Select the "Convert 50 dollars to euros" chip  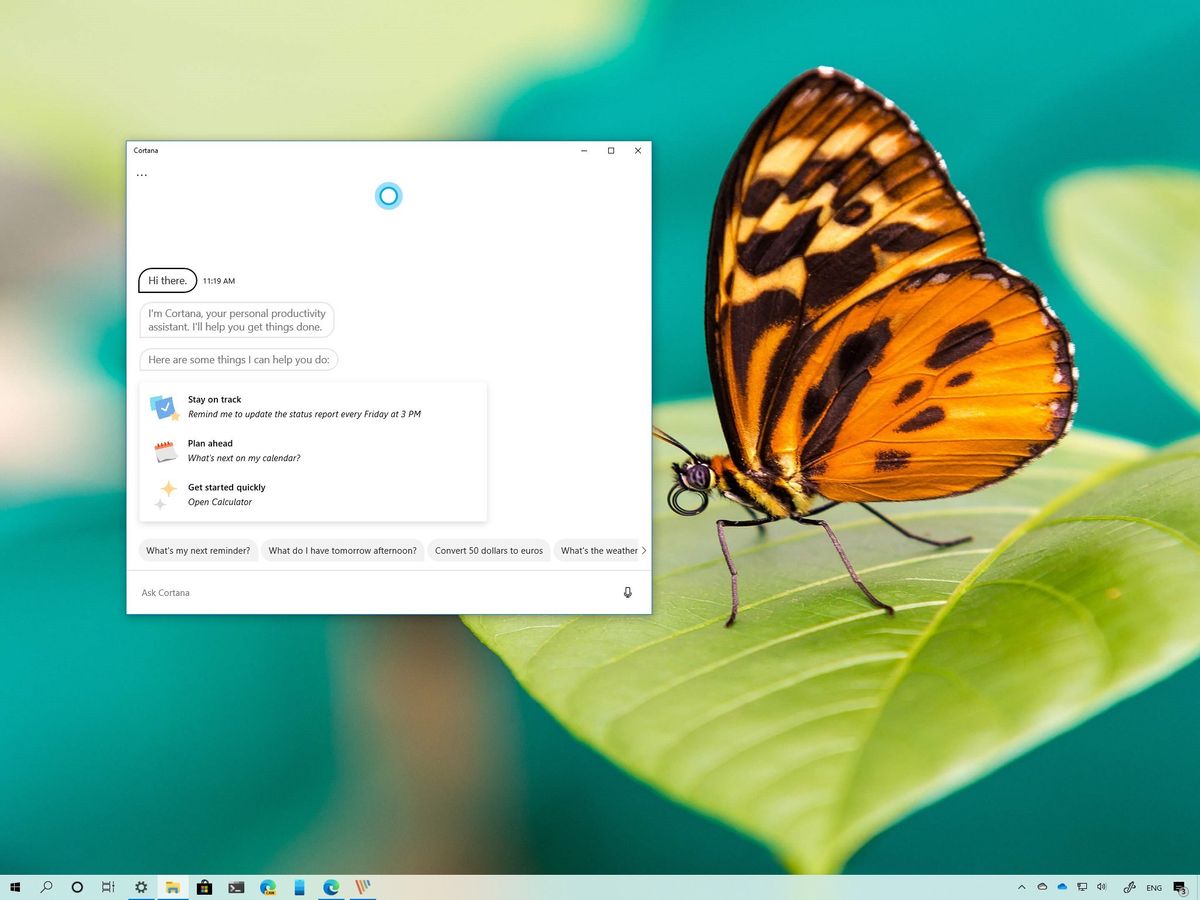point(489,550)
